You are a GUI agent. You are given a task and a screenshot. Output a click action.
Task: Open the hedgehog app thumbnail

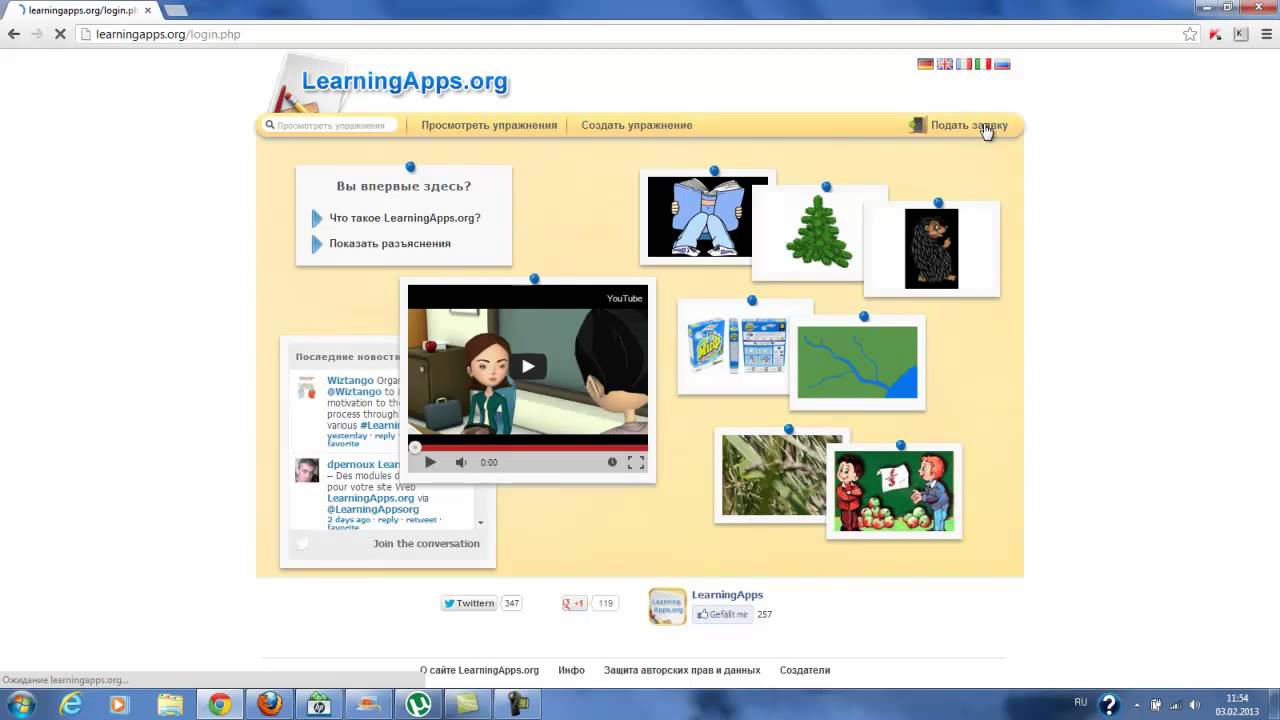[931, 249]
